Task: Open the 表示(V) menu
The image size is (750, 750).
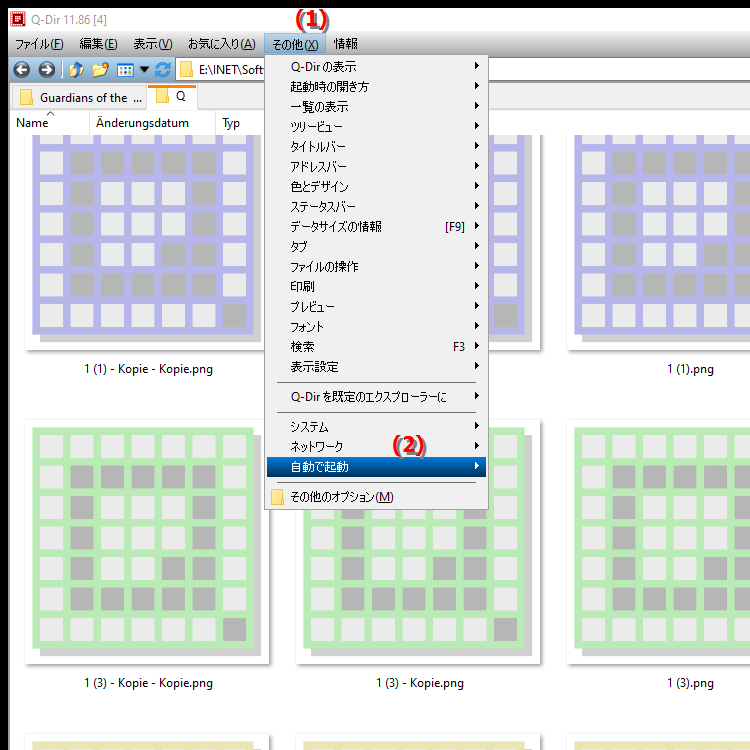Action: pos(153,44)
